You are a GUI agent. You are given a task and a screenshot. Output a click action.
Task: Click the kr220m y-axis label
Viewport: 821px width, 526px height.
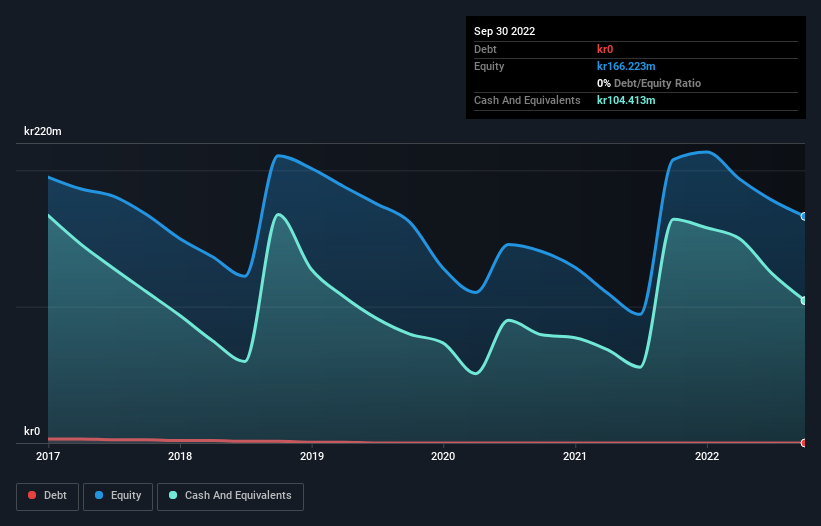(x=42, y=131)
